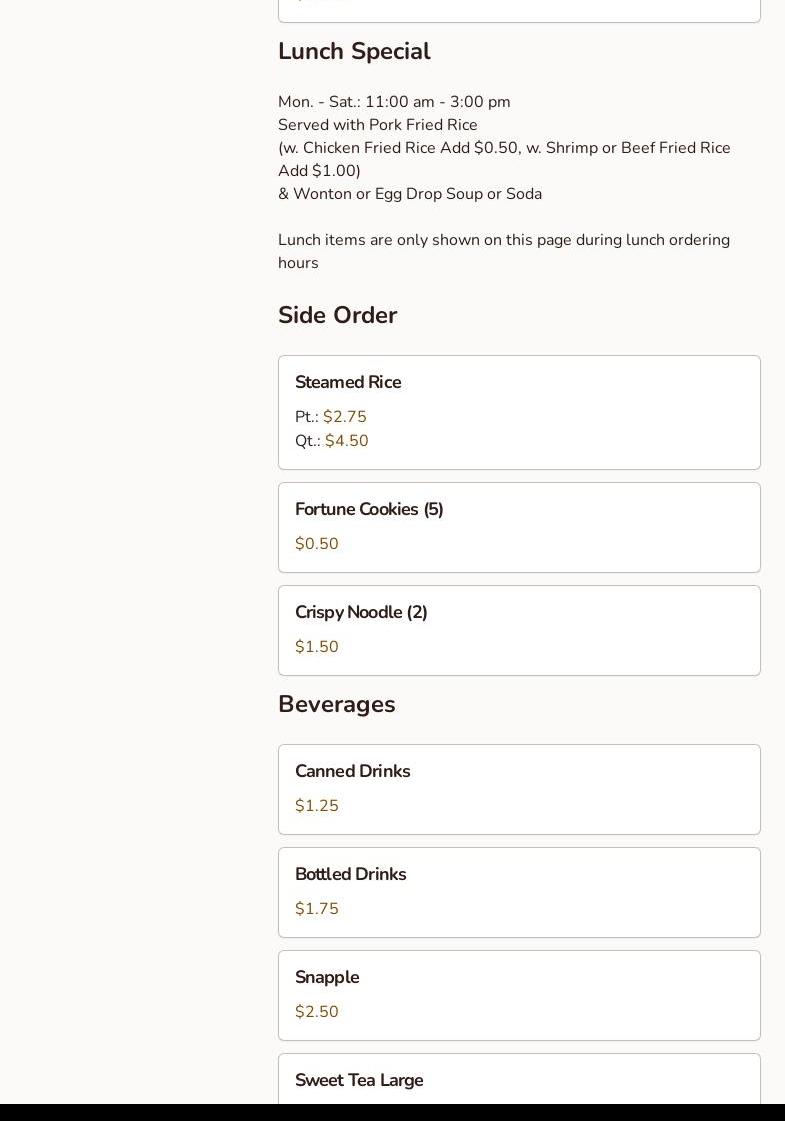Click the Side Order section heading

(337, 316)
